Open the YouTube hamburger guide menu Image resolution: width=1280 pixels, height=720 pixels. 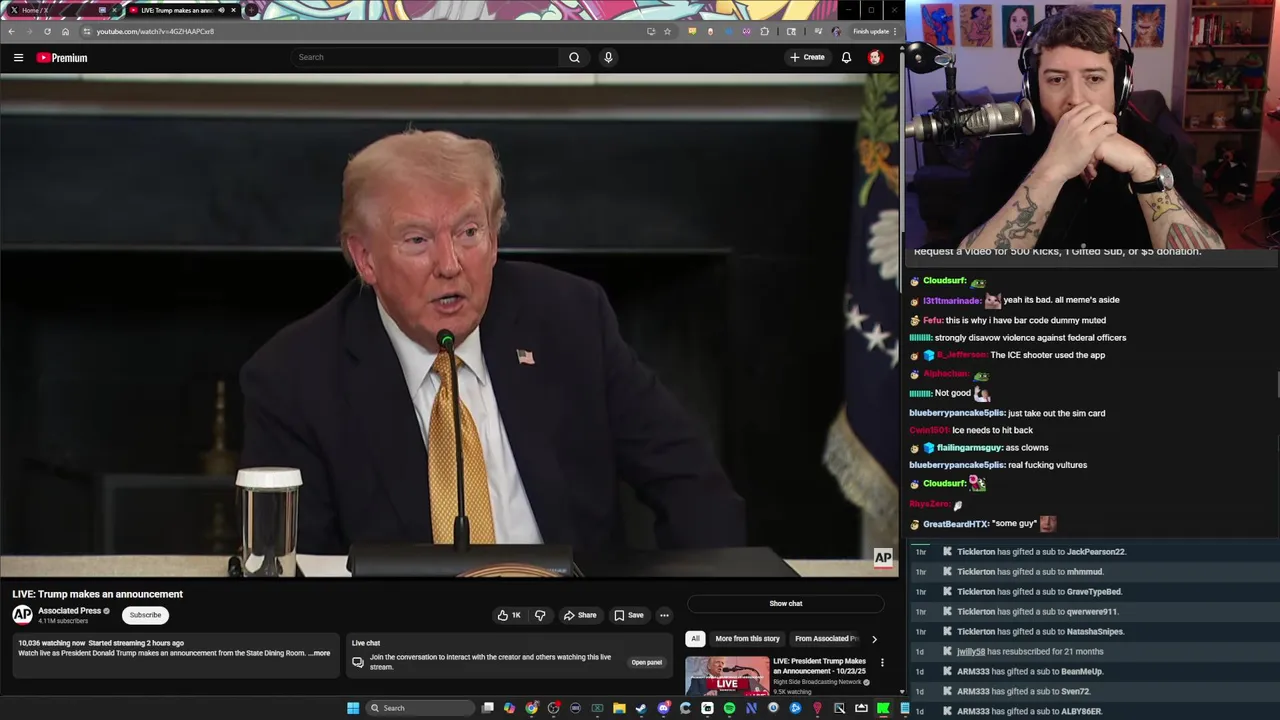pyautogui.click(x=18, y=58)
